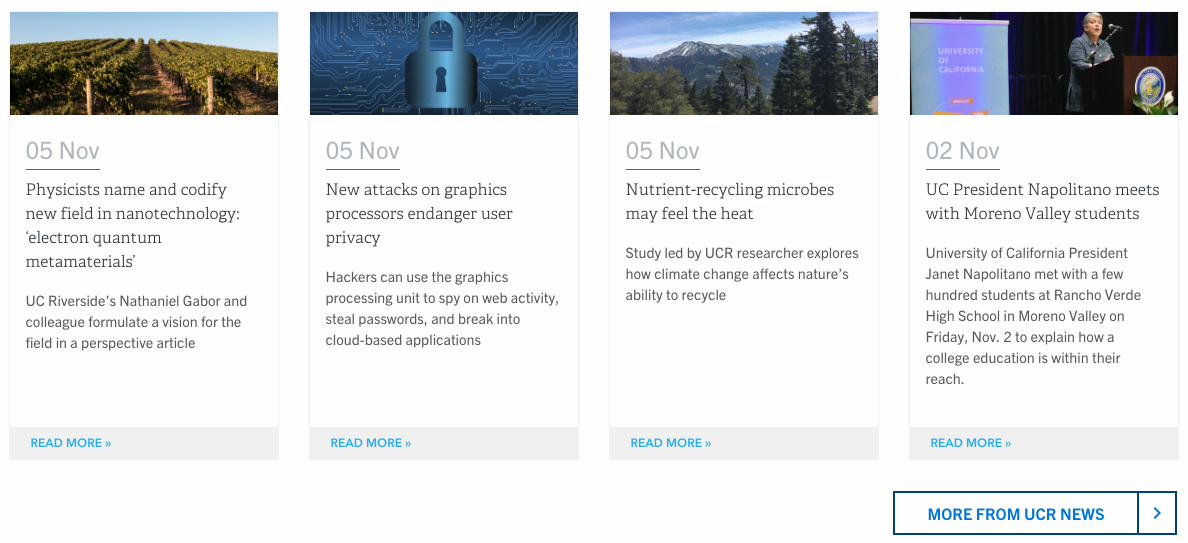Click the padlock circuit board image
The height and width of the screenshot is (543, 1188).
pyautogui.click(x=444, y=63)
